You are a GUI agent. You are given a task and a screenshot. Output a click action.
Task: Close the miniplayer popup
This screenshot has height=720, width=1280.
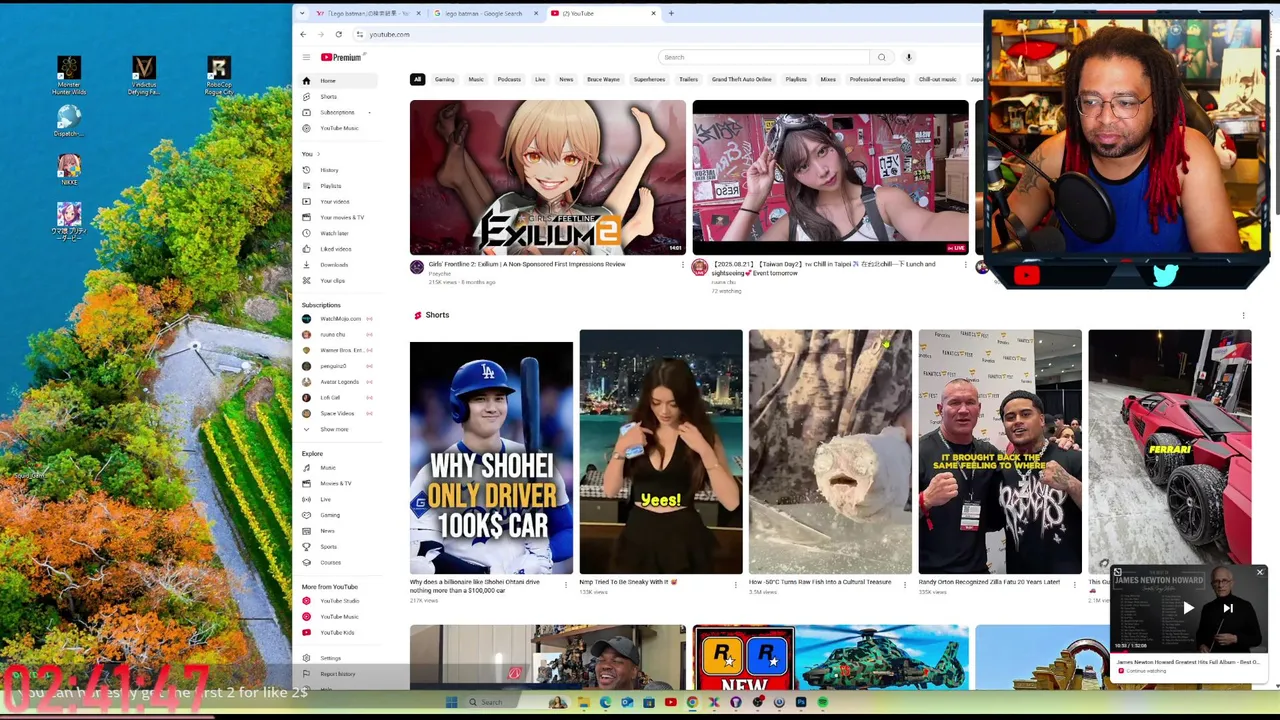click(1260, 572)
